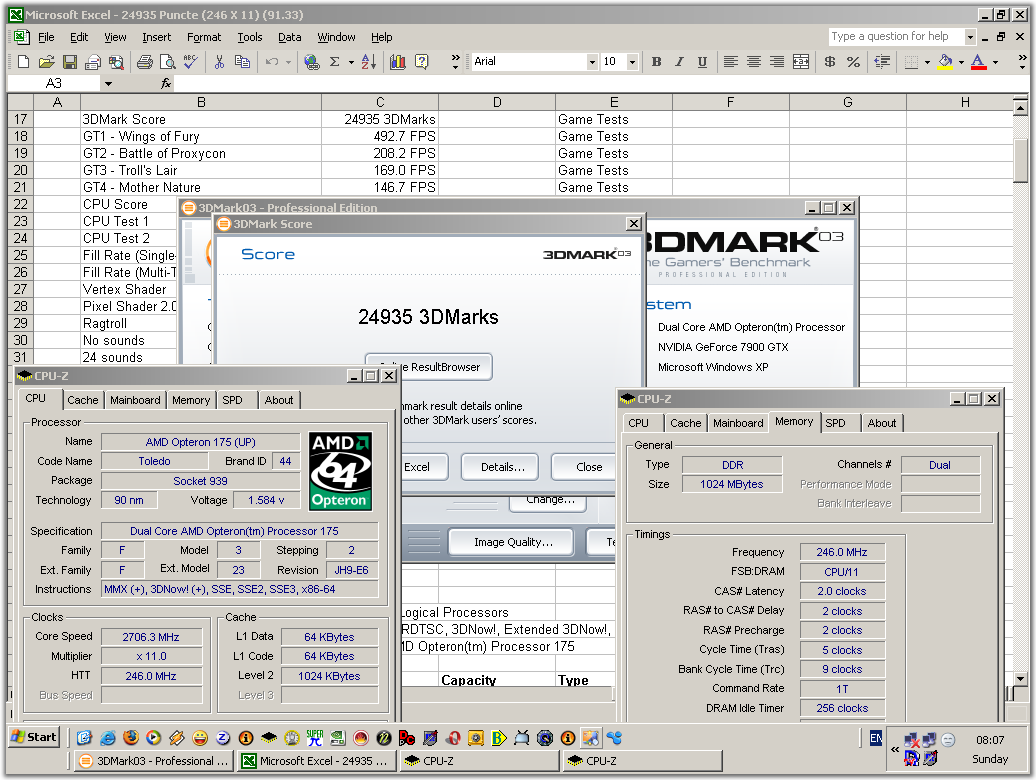Image resolution: width=1036 pixels, height=780 pixels.
Task: Click the Align Left icon
Action: (731, 62)
